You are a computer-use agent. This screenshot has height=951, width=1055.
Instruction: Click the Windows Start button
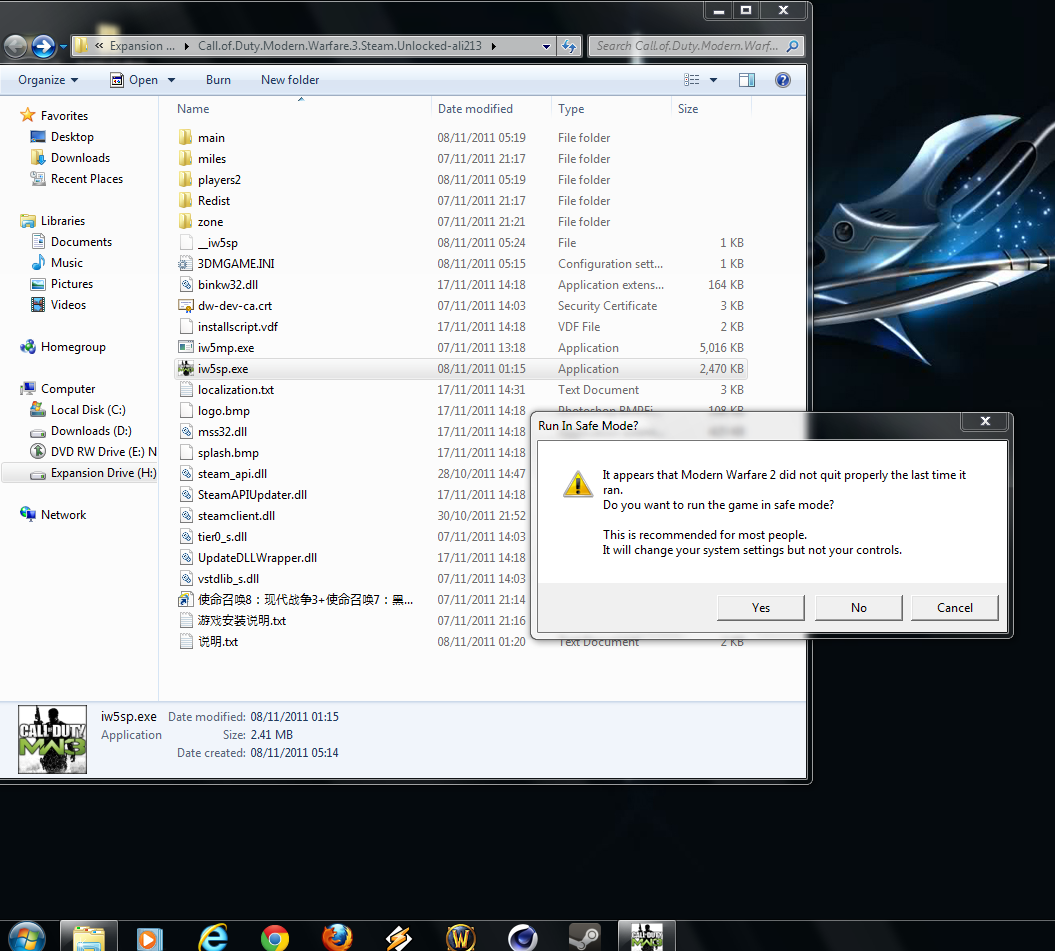click(x=27, y=936)
